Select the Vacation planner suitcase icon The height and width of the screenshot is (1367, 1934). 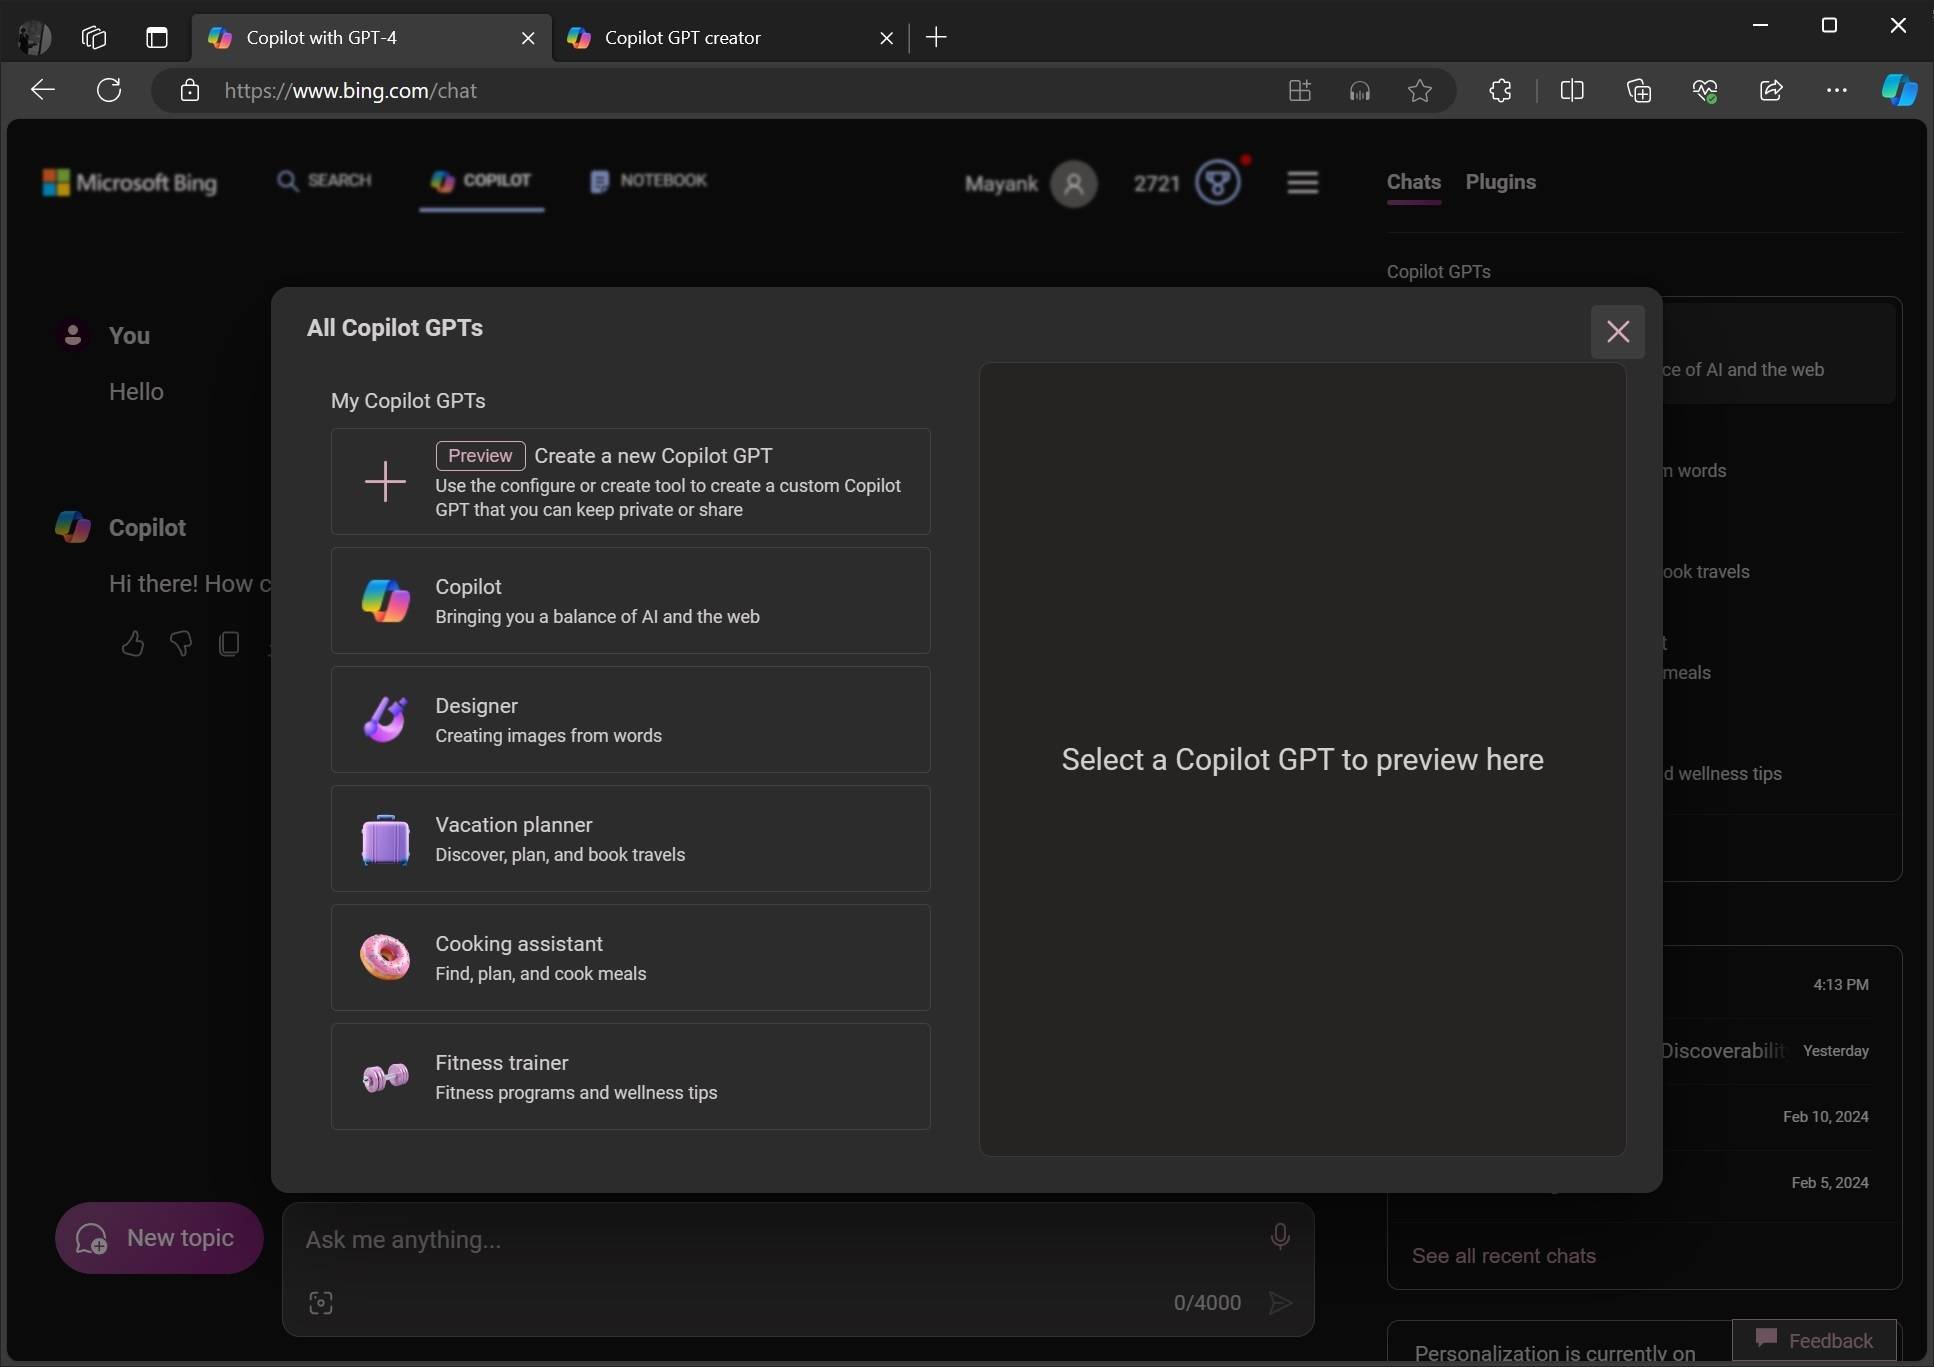pyautogui.click(x=385, y=838)
